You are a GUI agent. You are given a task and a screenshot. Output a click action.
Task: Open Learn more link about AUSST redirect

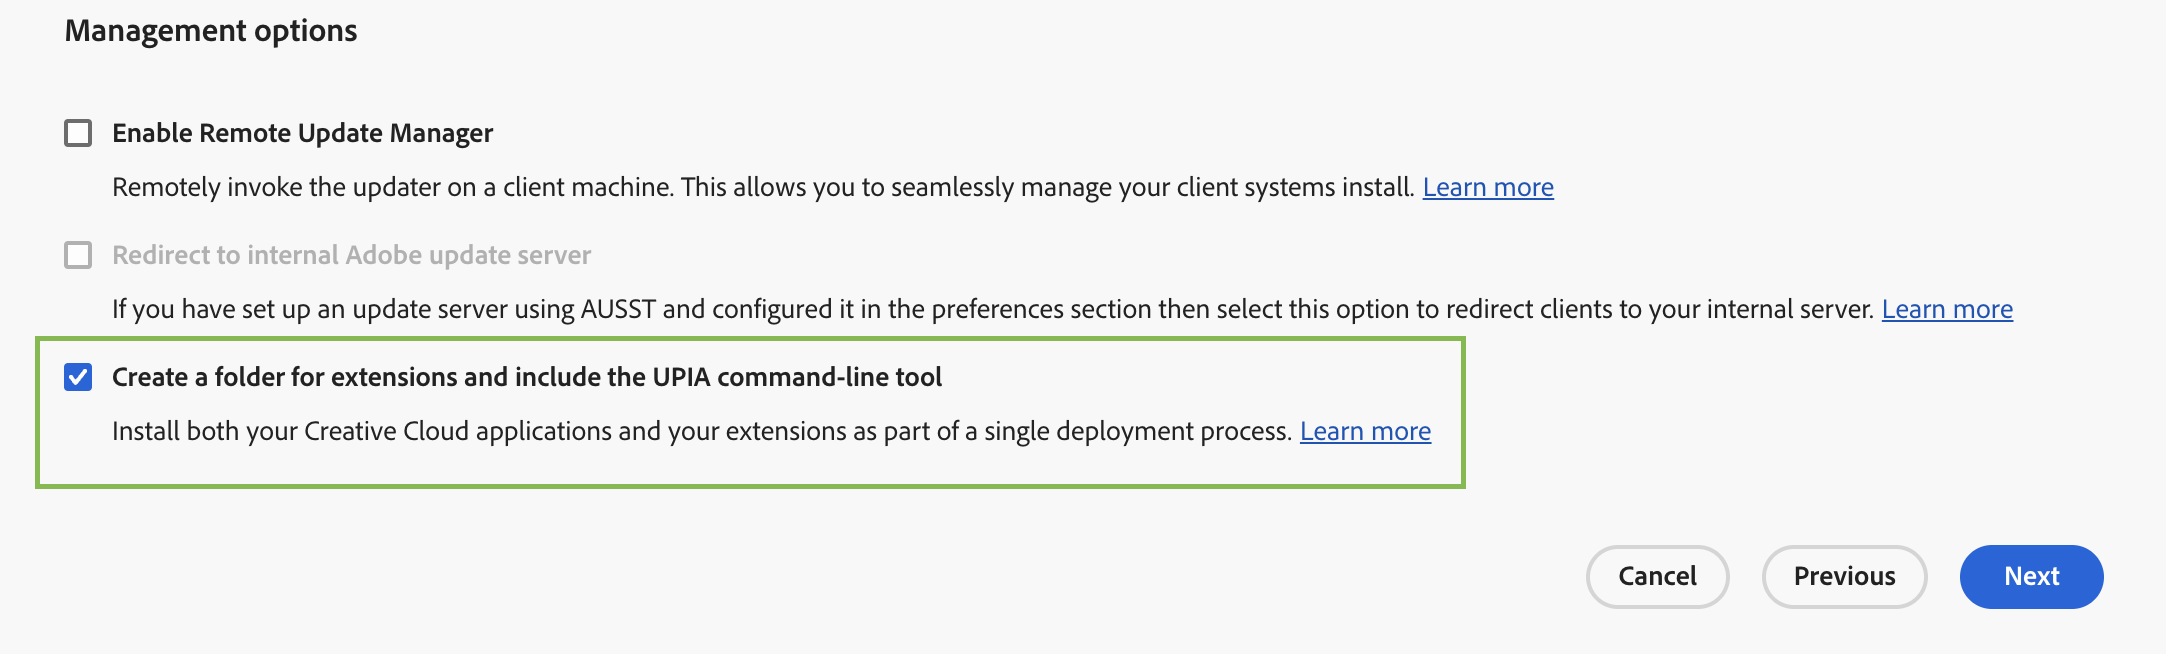click(1946, 309)
